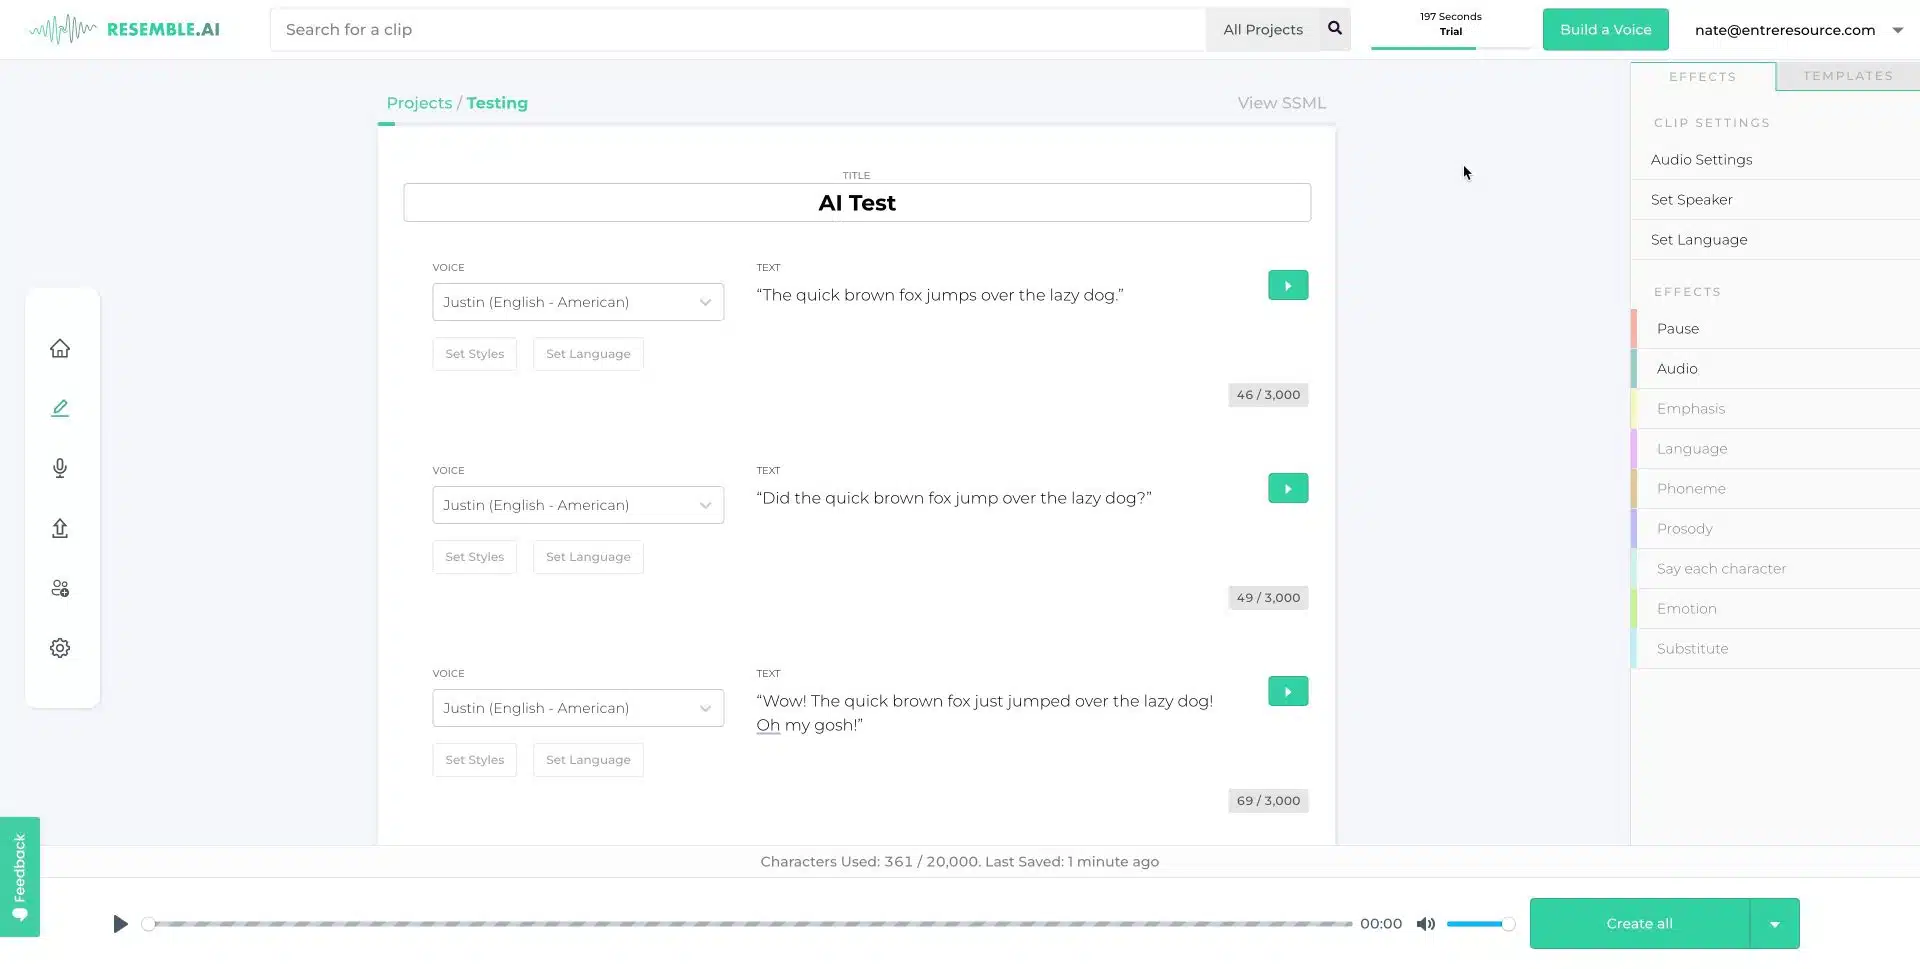Click Set Styles under second clip
This screenshot has height=969, width=1920.
pos(474,557)
